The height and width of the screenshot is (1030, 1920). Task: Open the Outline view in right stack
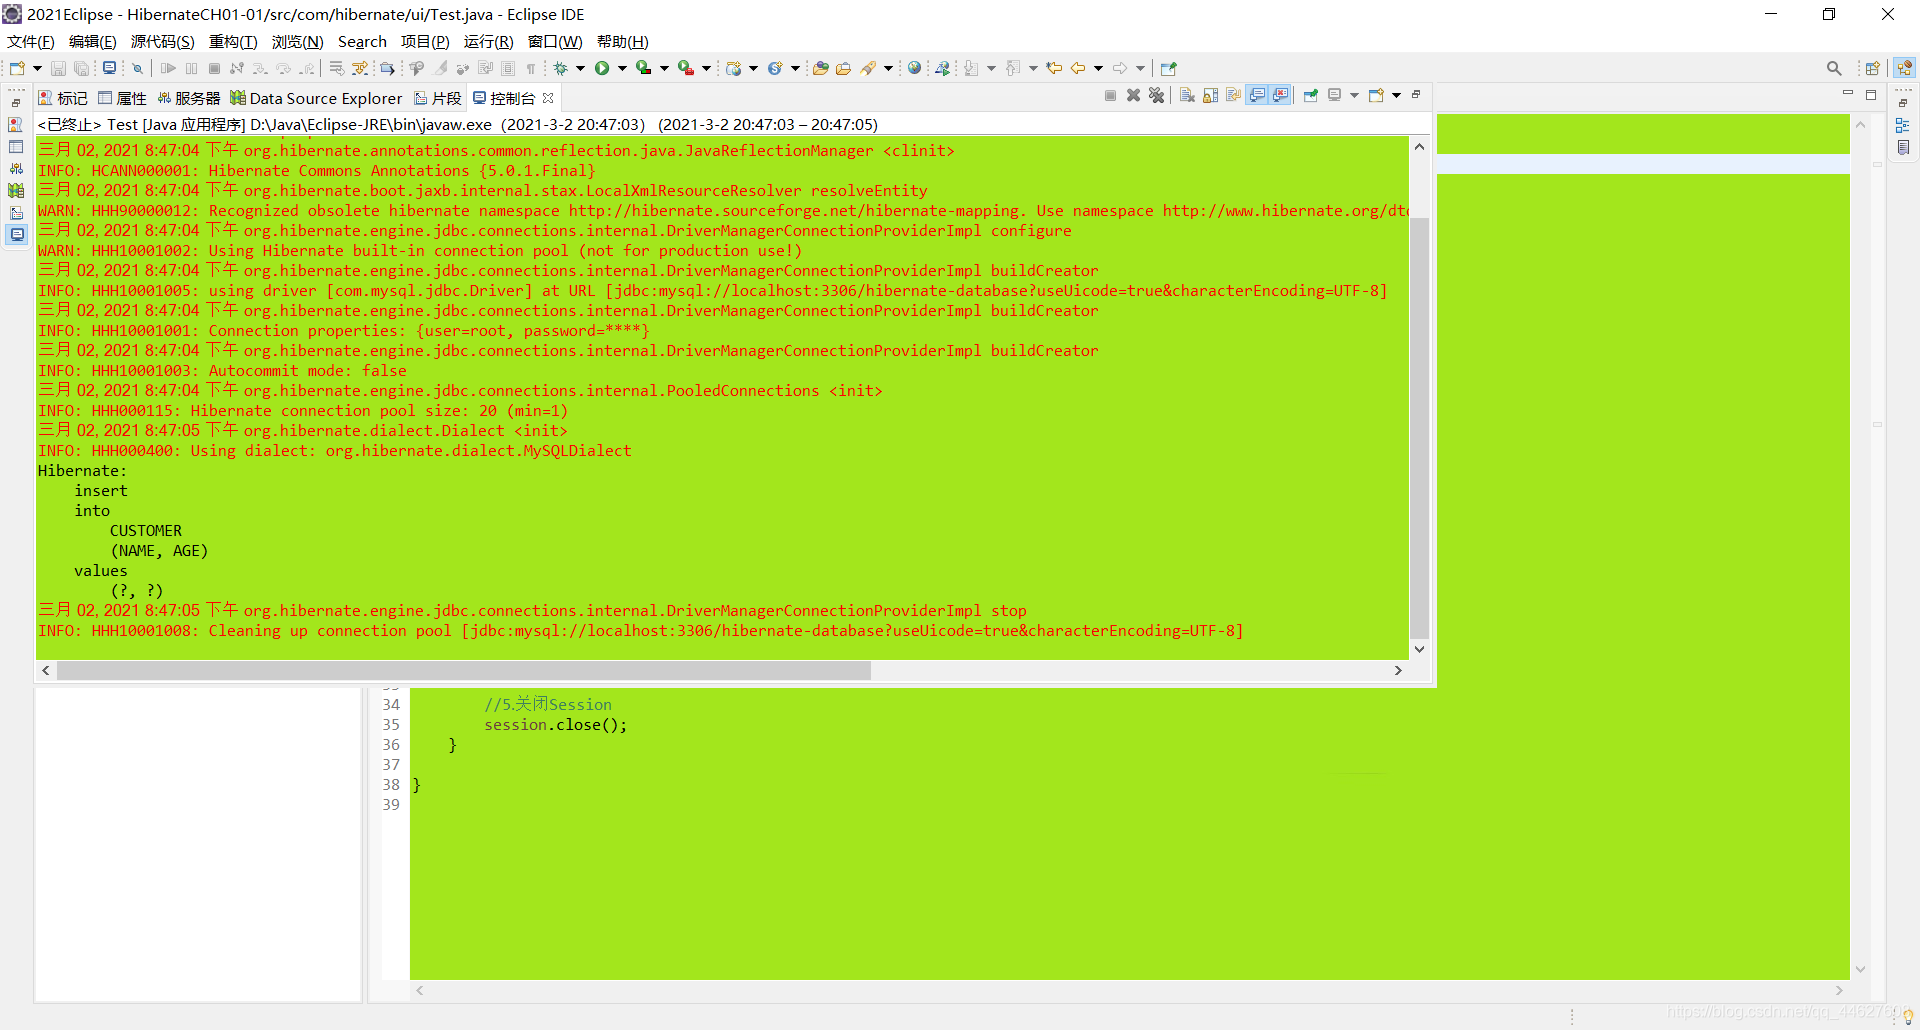tap(1903, 125)
